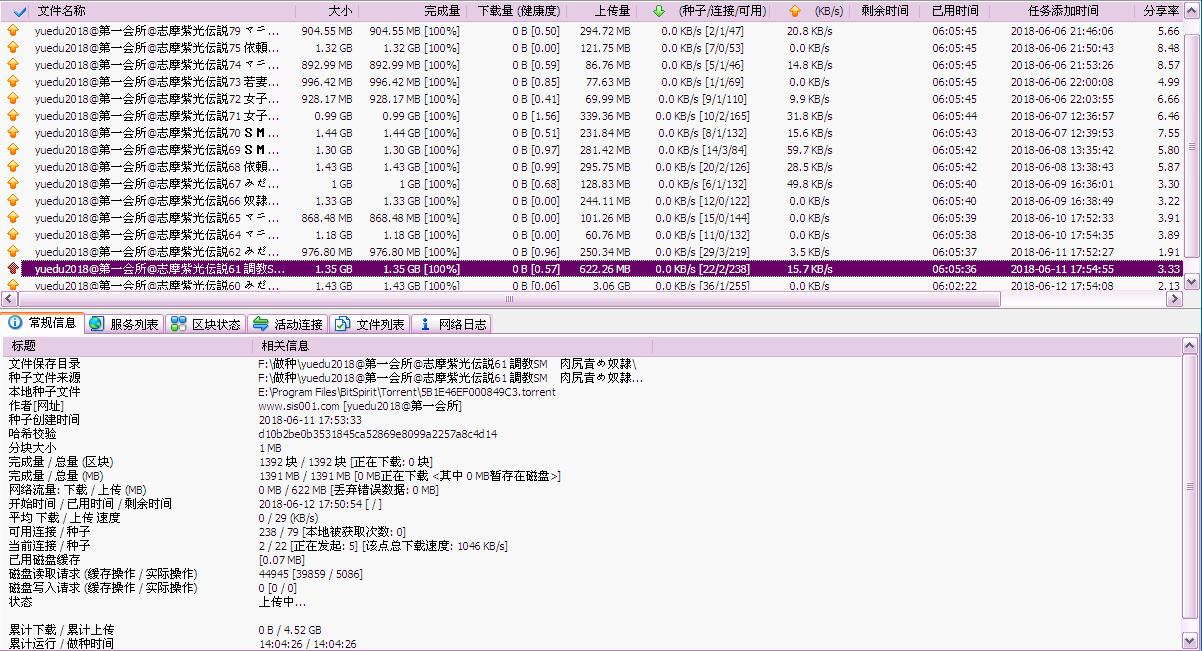
Task: Click the 相关信息 header in the details panel
Action: point(285,346)
